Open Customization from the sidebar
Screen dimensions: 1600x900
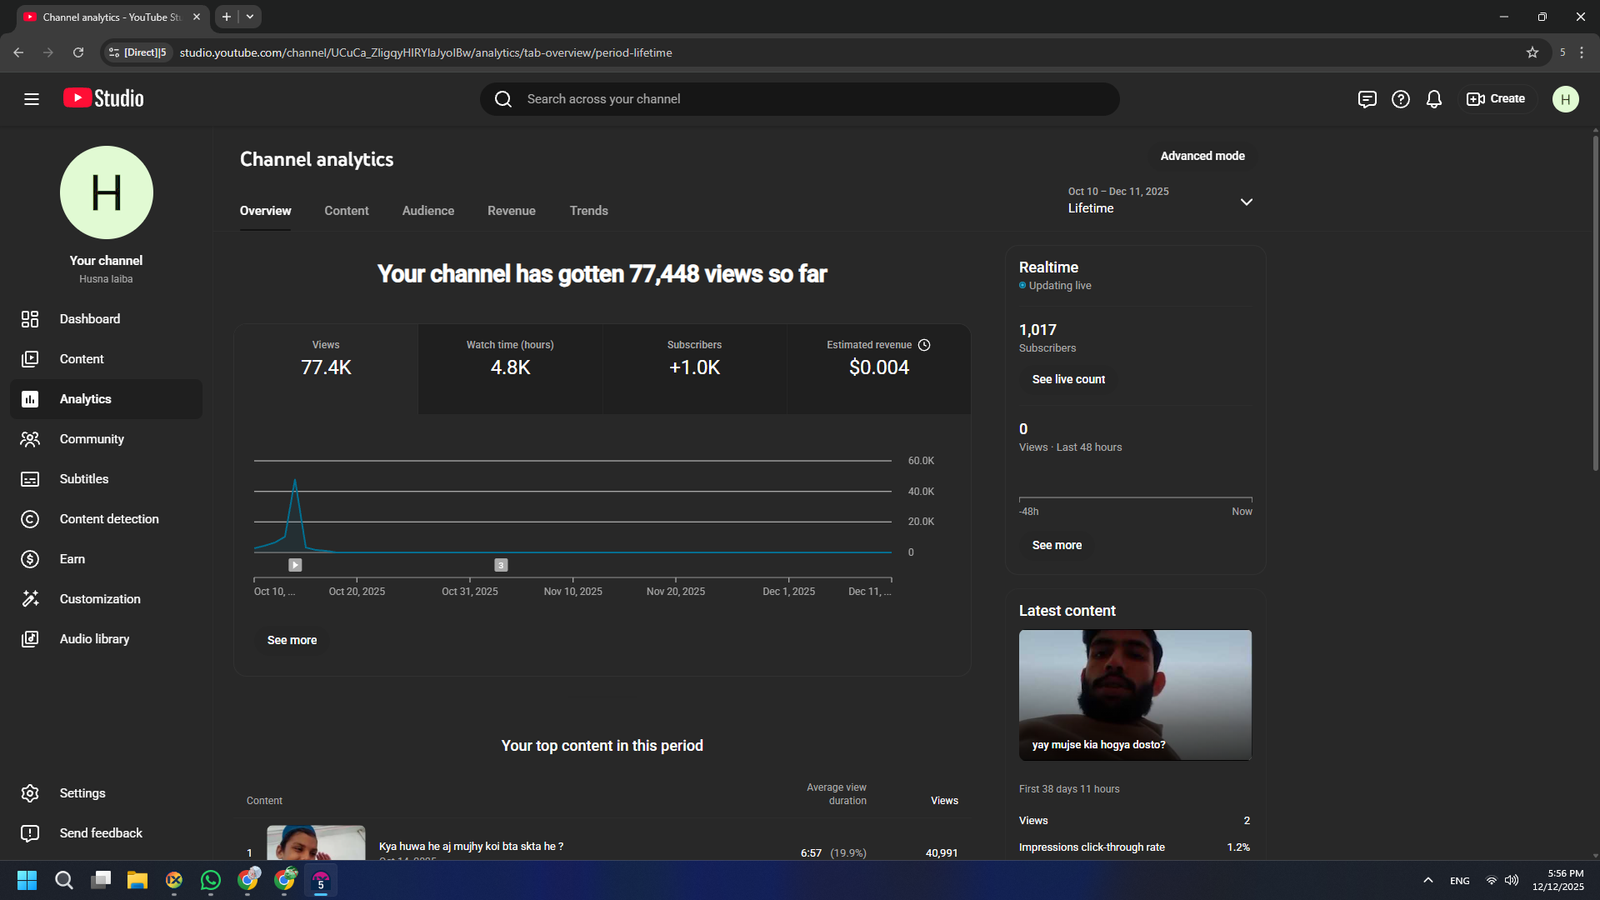[99, 599]
